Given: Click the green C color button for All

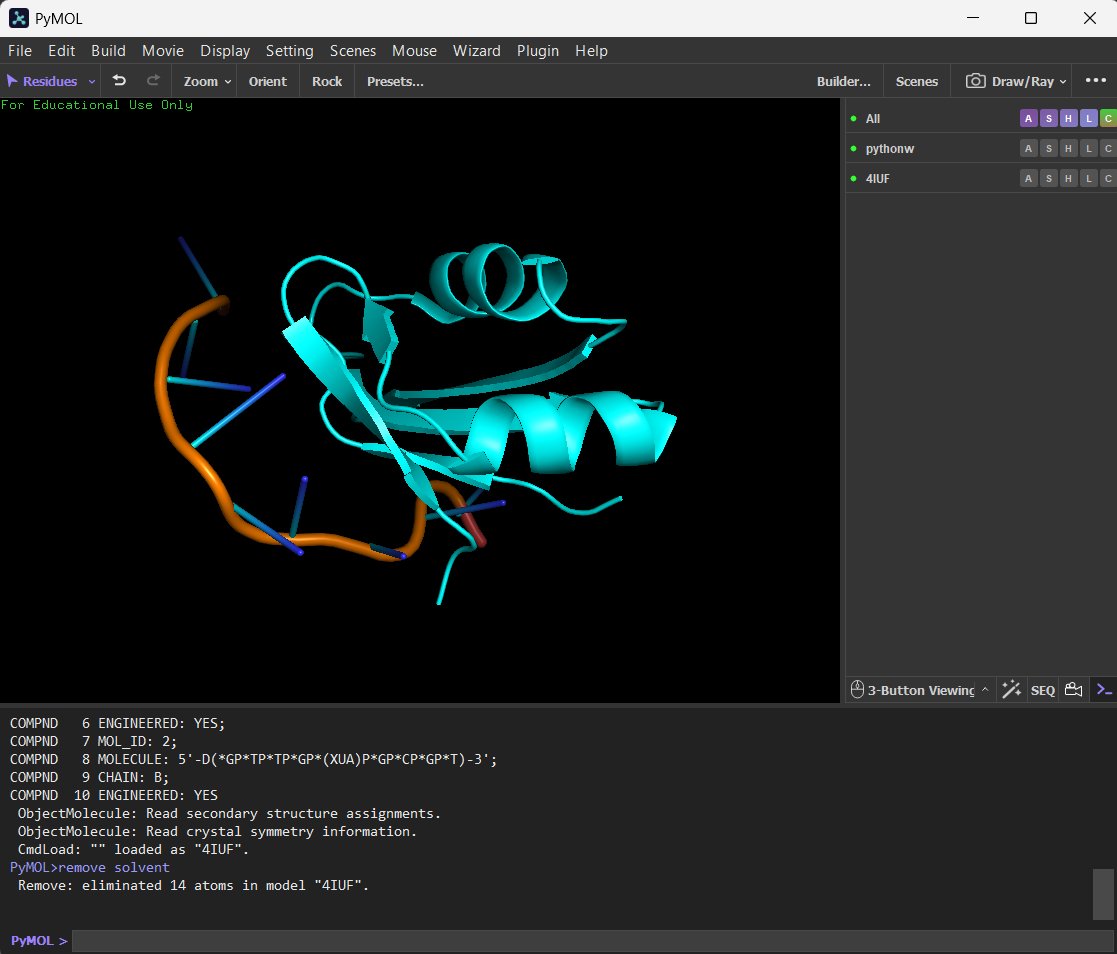Looking at the screenshot, I should pyautogui.click(x=1107, y=118).
